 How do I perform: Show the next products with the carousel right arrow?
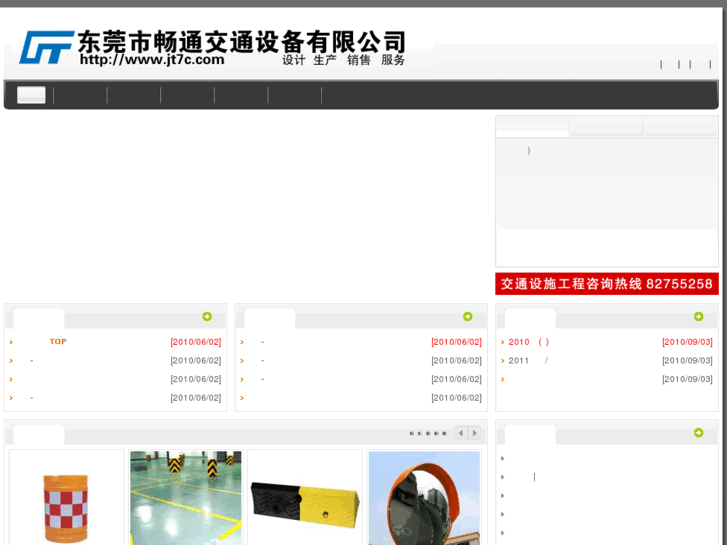pyautogui.click(x=474, y=433)
